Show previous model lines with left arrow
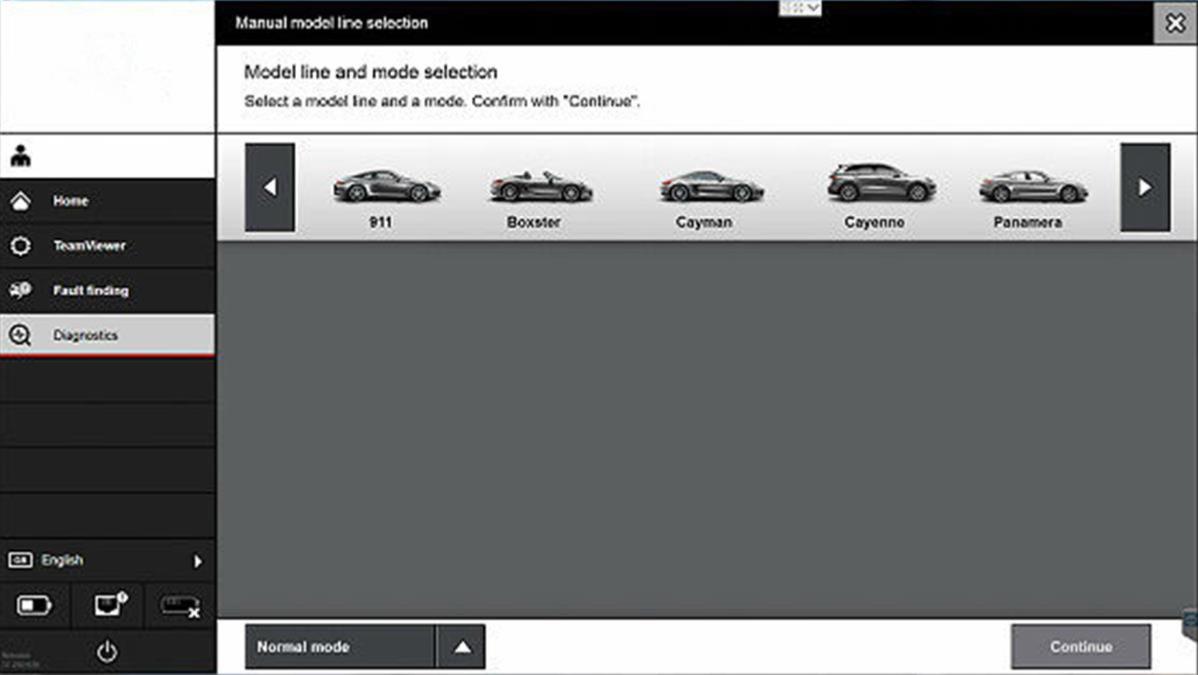Screen dimensions: 1198x675 tap(270, 187)
